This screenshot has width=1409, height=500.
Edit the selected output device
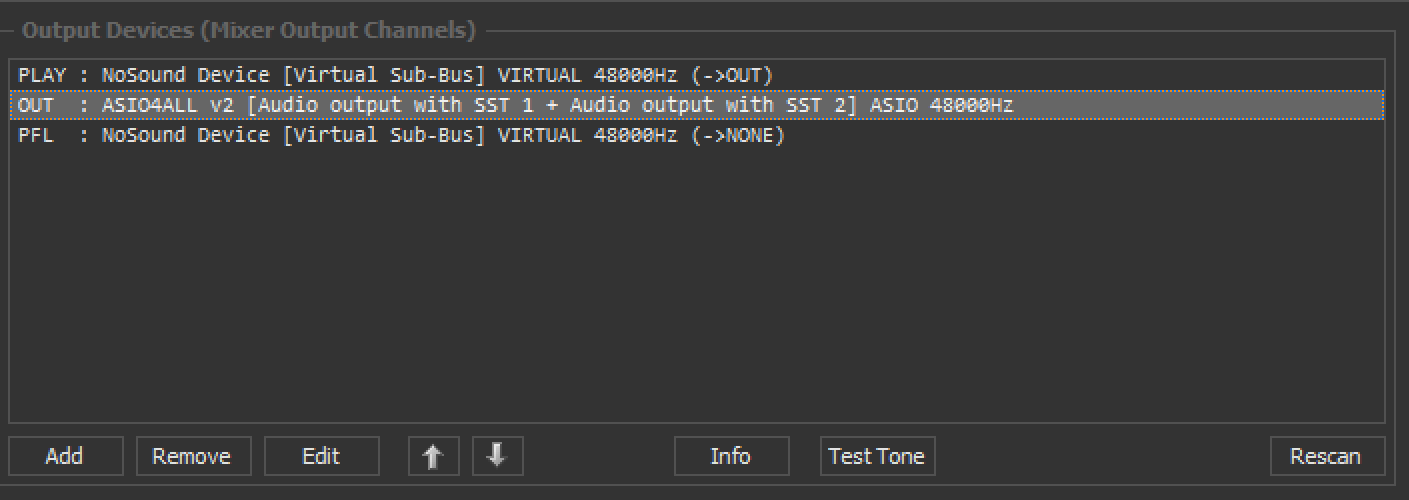pos(321,456)
